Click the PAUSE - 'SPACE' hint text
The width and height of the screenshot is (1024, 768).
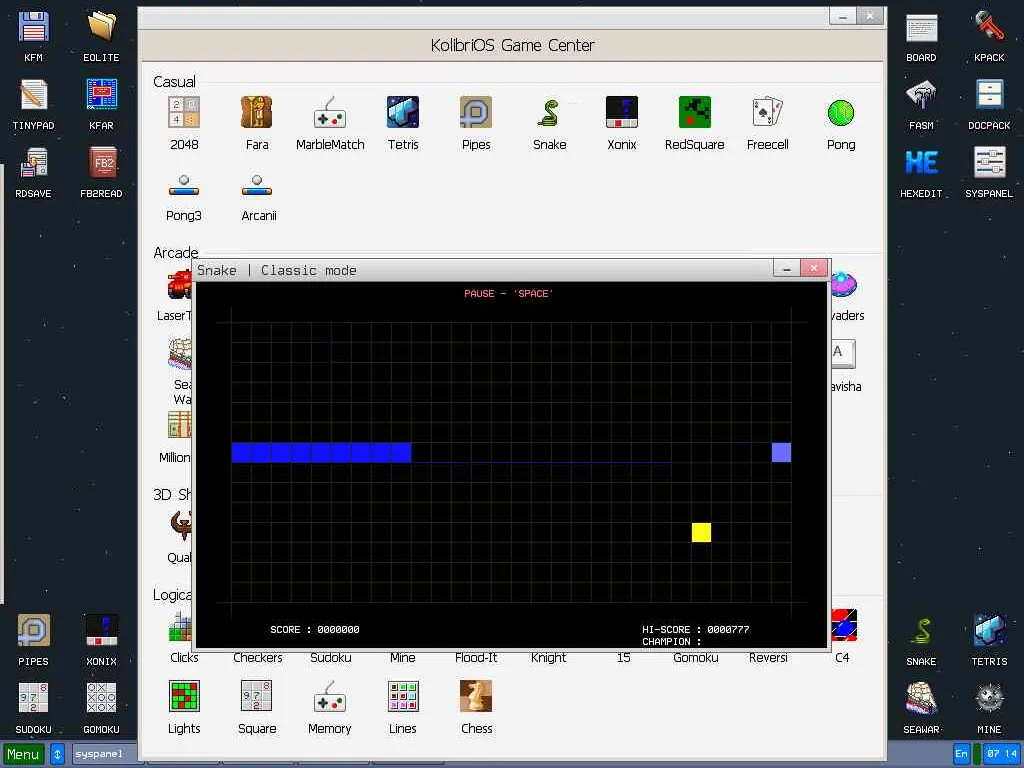tap(508, 294)
